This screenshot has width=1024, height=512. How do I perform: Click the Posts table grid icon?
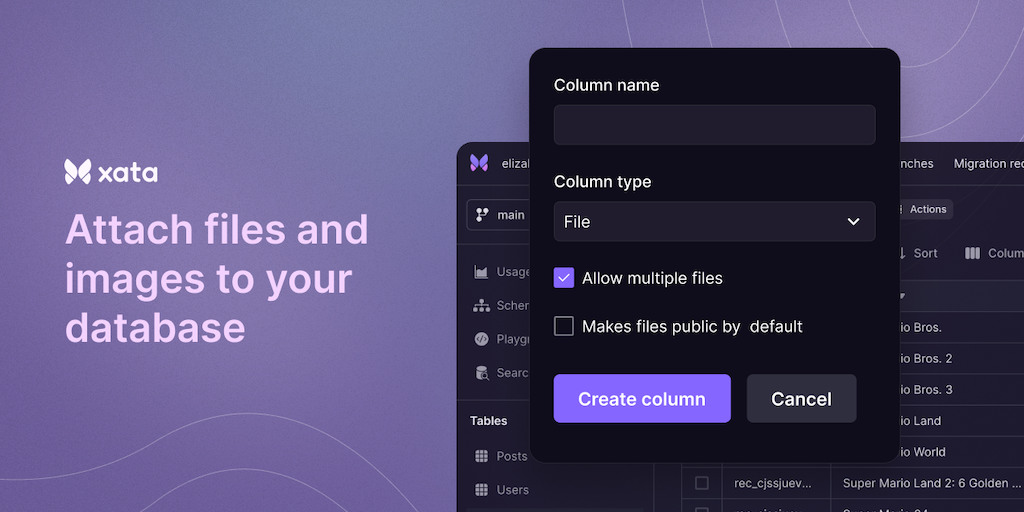click(x=481, y=456)
